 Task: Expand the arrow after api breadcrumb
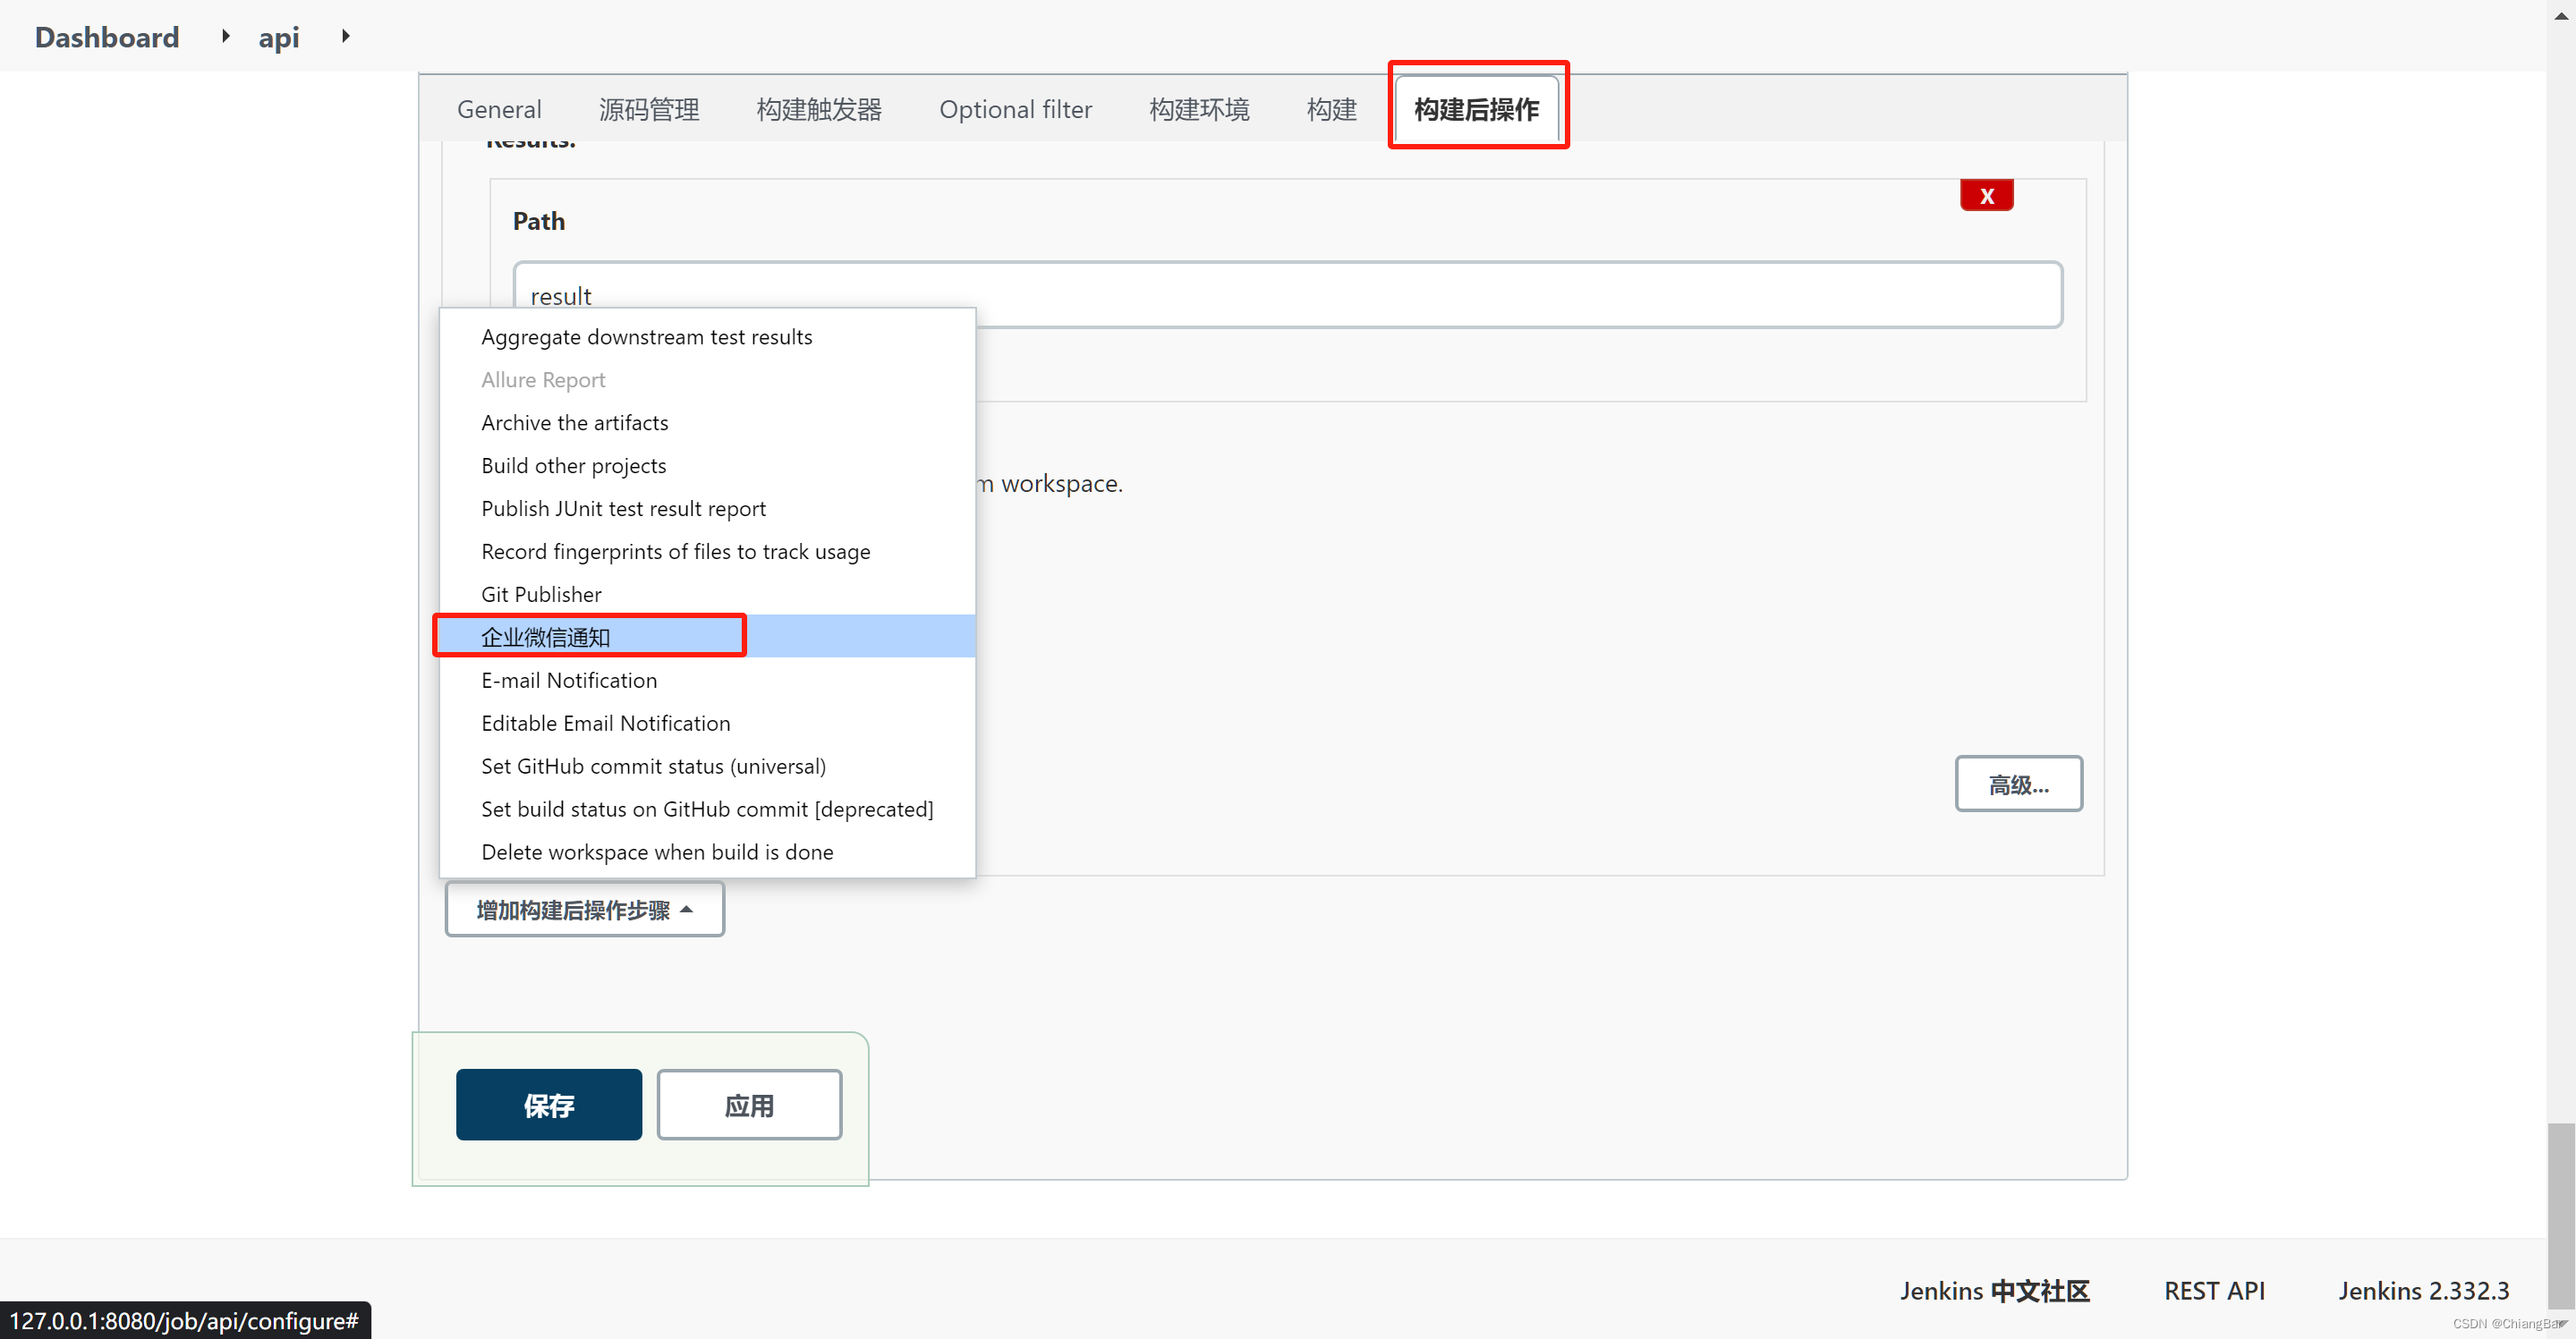(345, 36)
